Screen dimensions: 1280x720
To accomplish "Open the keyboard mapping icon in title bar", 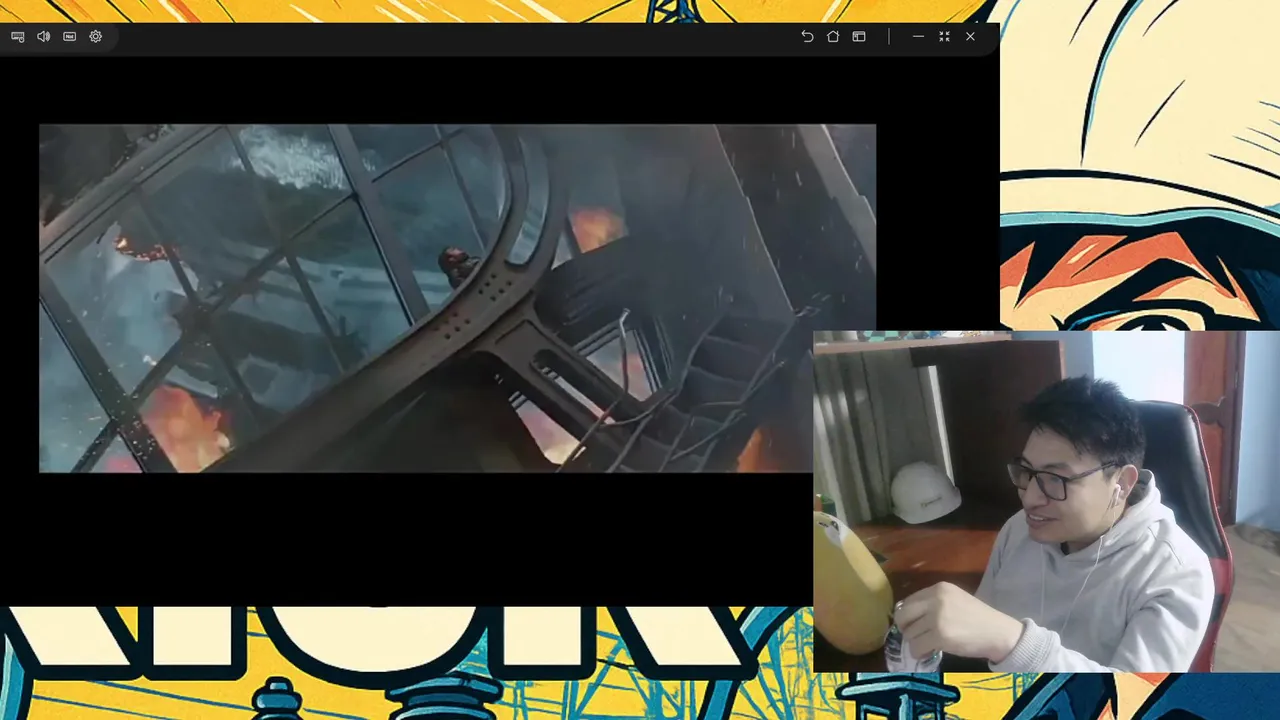I will [18, 36].
